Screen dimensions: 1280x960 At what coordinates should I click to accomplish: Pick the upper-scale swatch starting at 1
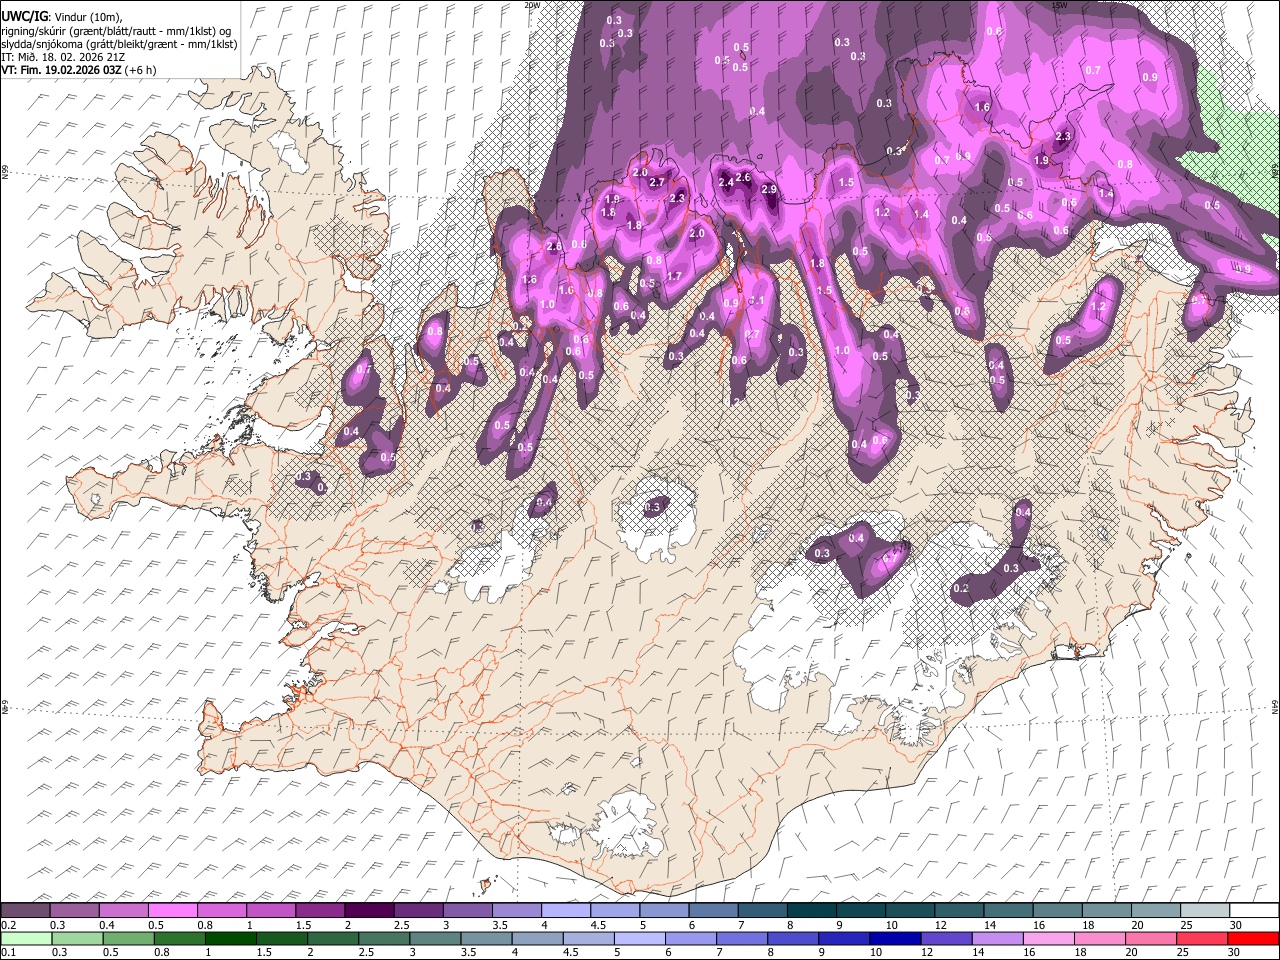(x=271, y=911)
